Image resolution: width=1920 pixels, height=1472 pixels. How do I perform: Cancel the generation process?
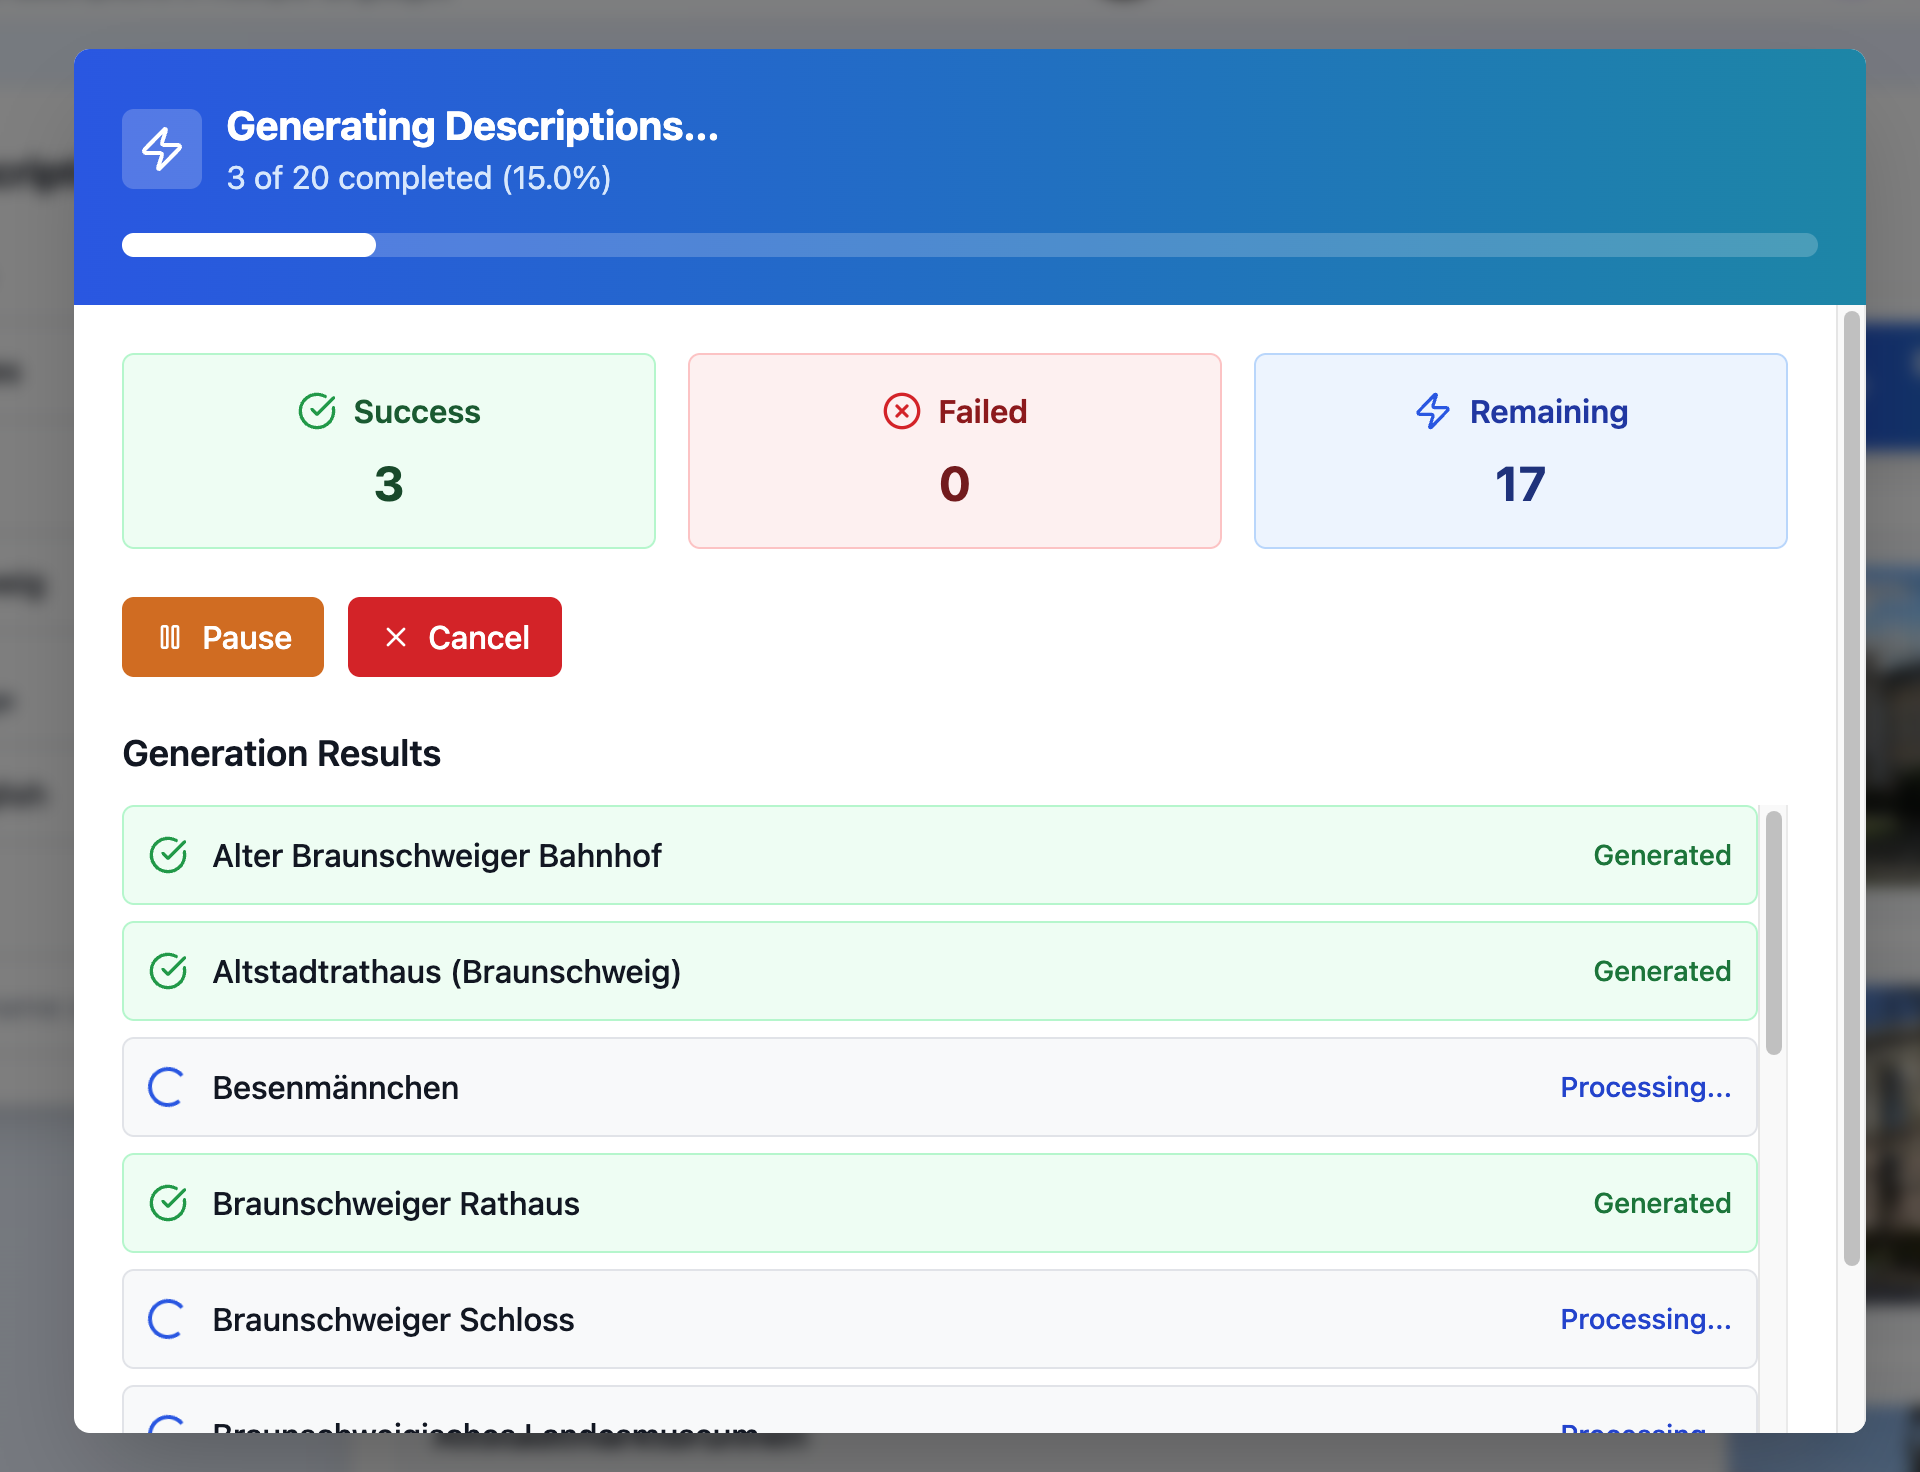coord(455,637)
